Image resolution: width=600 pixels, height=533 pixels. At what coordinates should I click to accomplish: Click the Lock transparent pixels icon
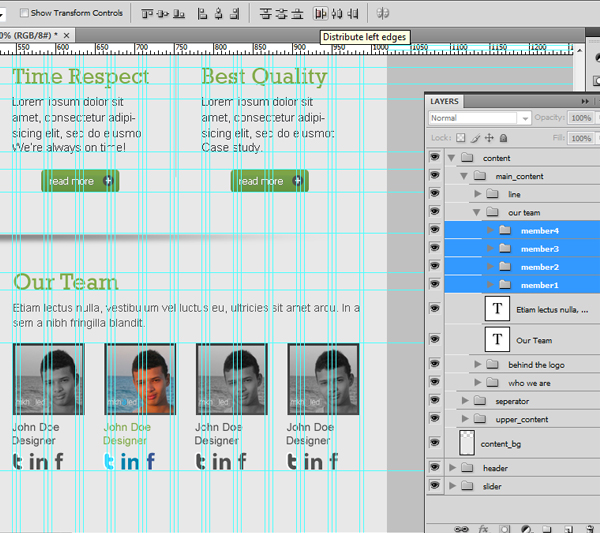(461, 138)
